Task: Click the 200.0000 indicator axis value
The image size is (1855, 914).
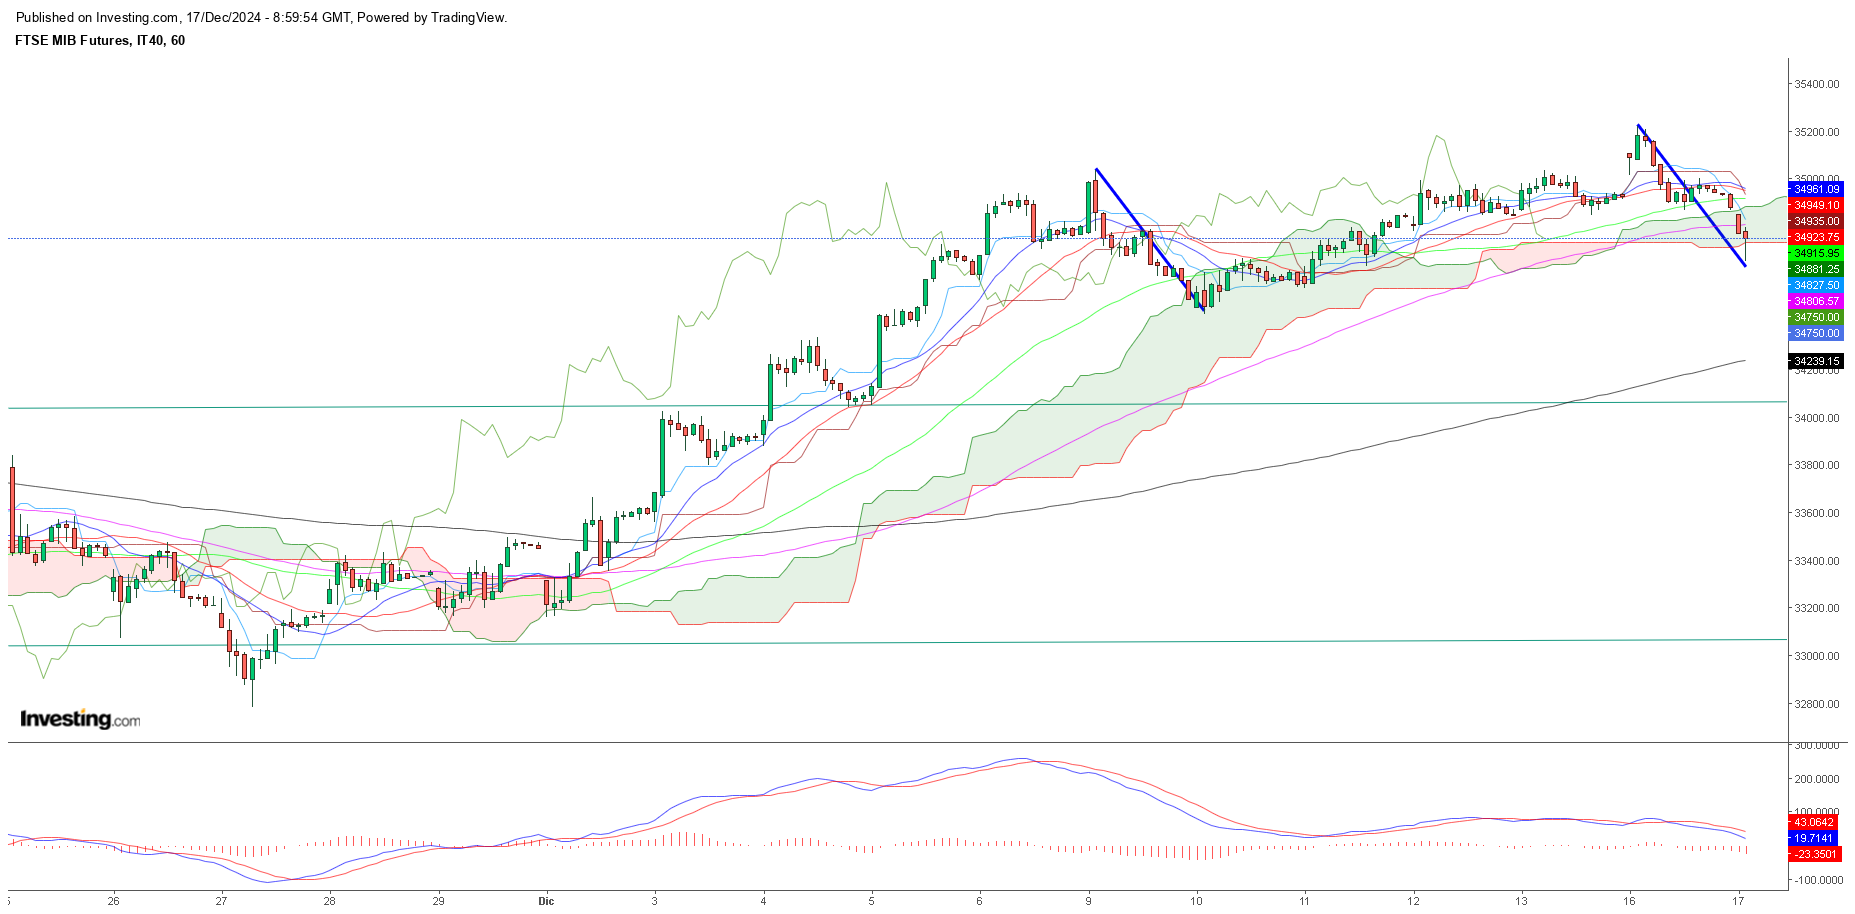Action: 1817,779
